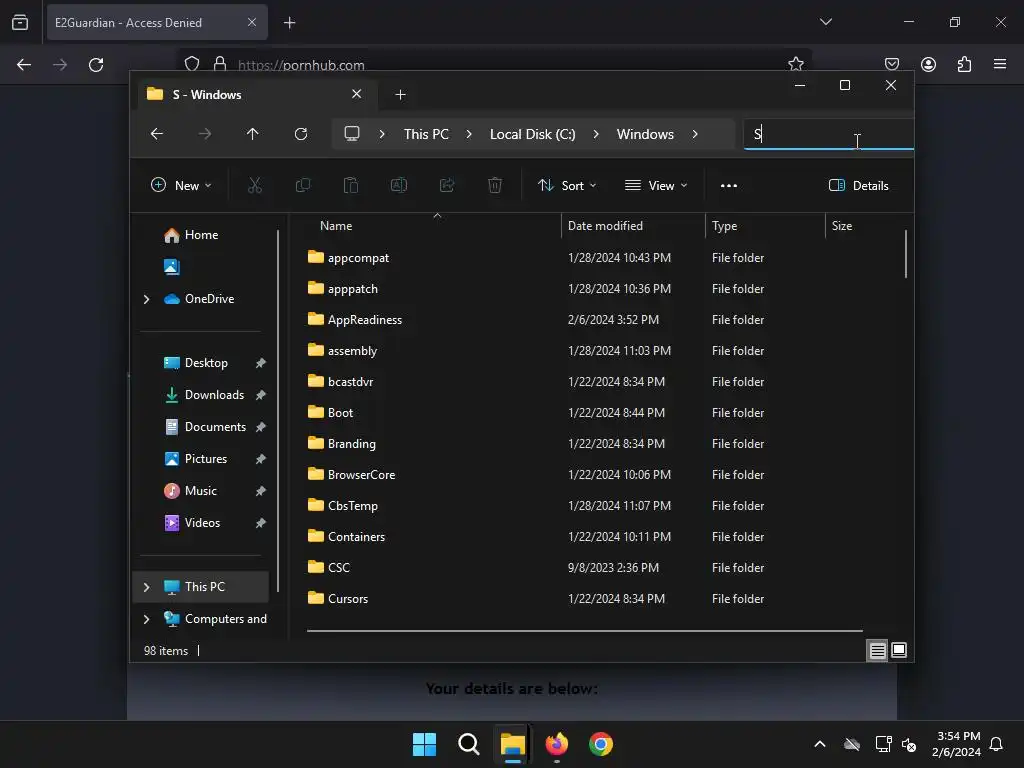This screenshot has width=1024, height=768.
Task: Select the BrowserCore folder
Action: (361, 475)
